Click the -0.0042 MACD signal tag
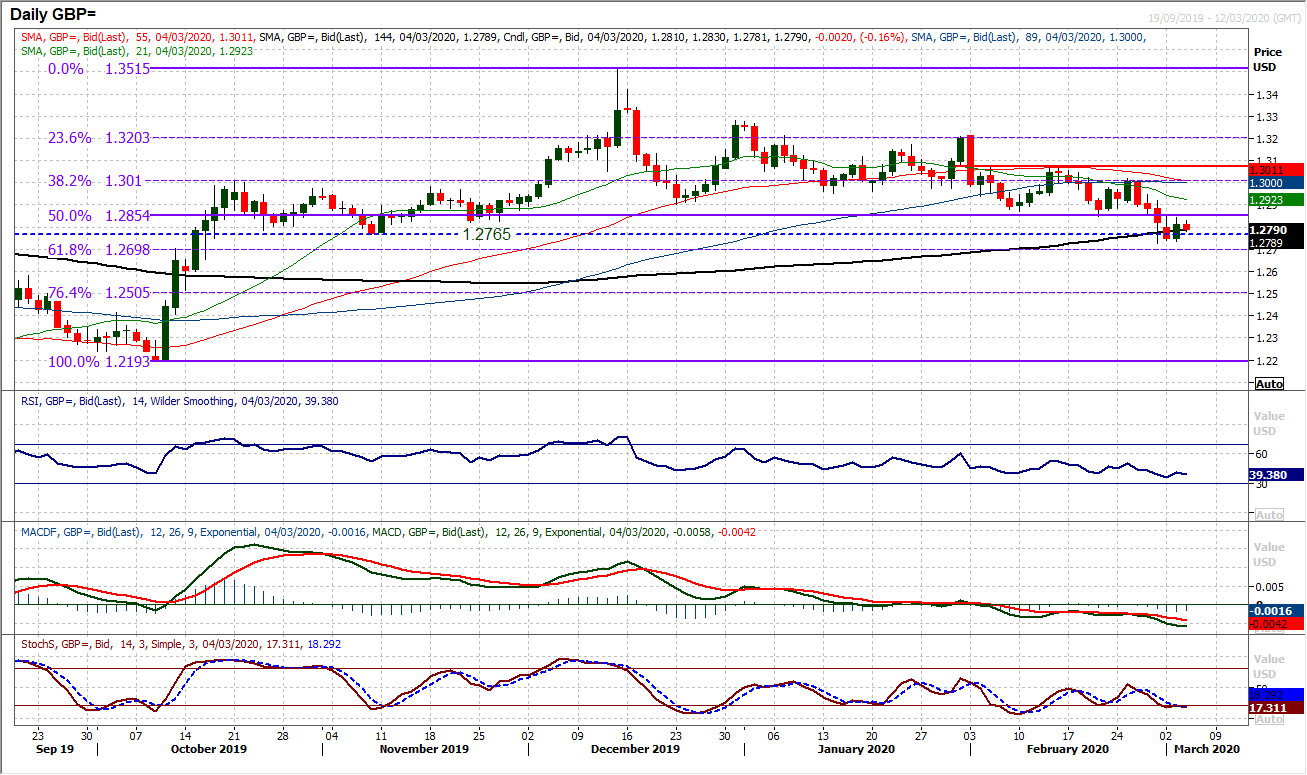This screenshot has height=775, width=1307. click(1277, 623)
